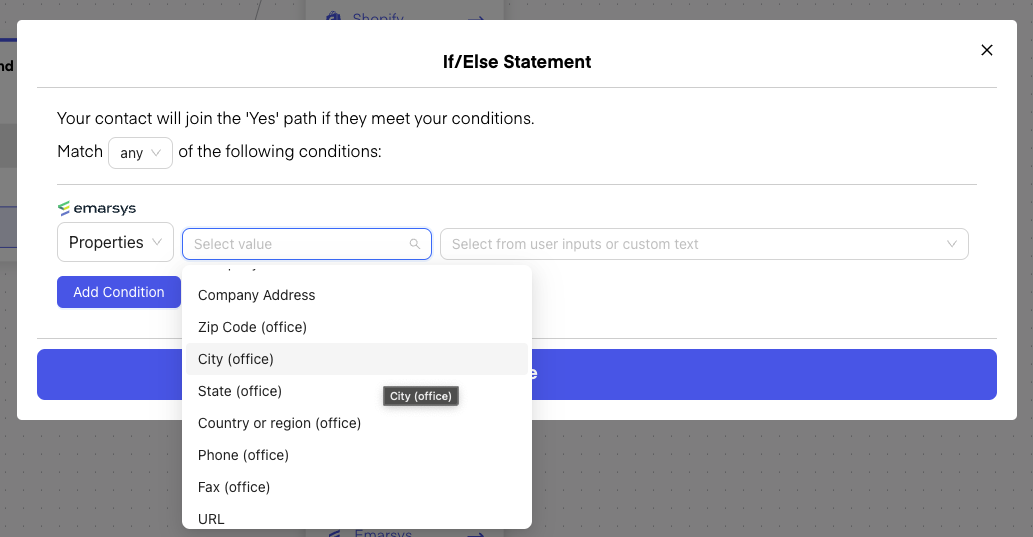Click the Emarsys node icon at bottom
This screenshot has height=537, width=1033.
(x=336, y=533)
